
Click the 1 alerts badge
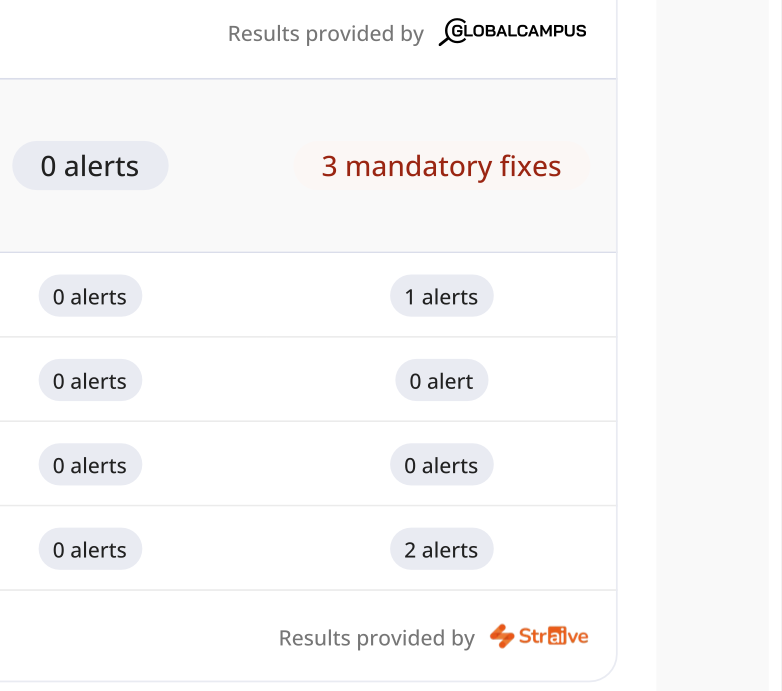point(441,296)
